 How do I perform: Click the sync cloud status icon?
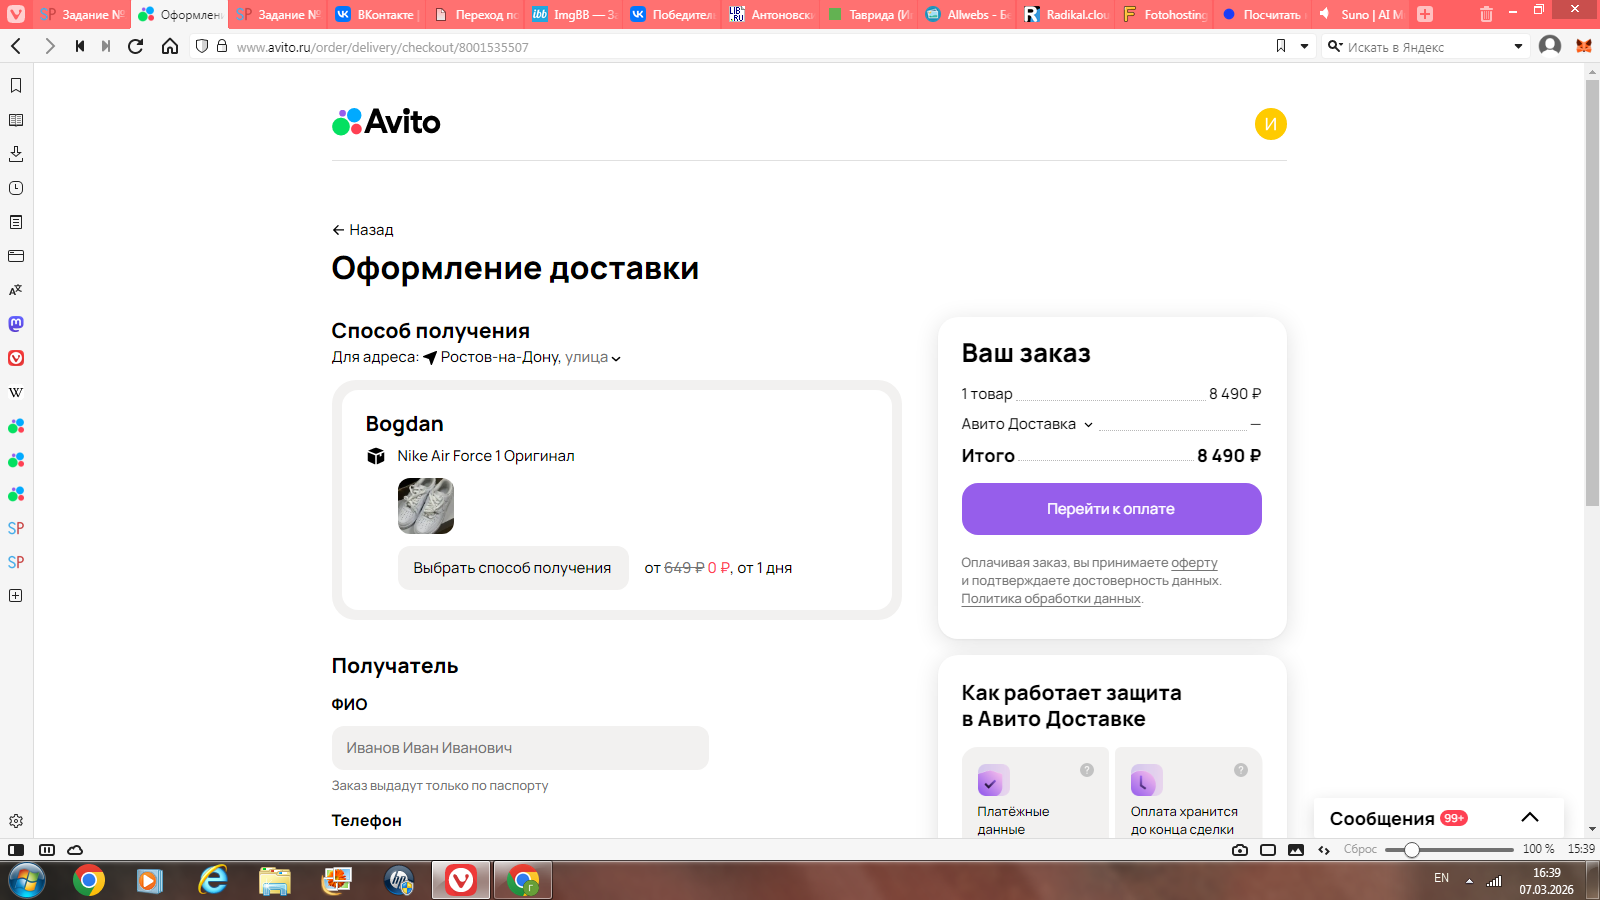pos(75,850)
